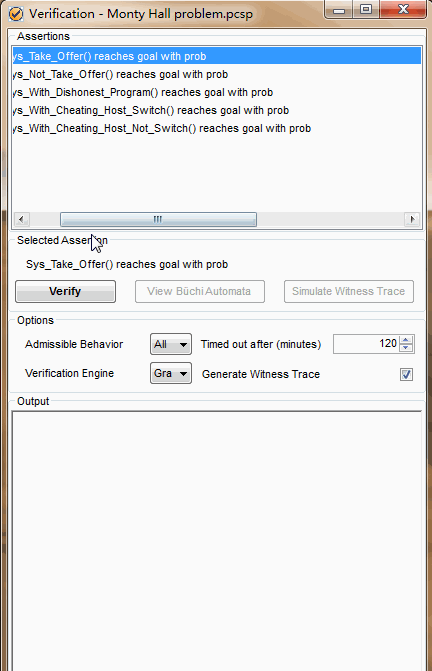Click the Verify button

tap(65, 291)
